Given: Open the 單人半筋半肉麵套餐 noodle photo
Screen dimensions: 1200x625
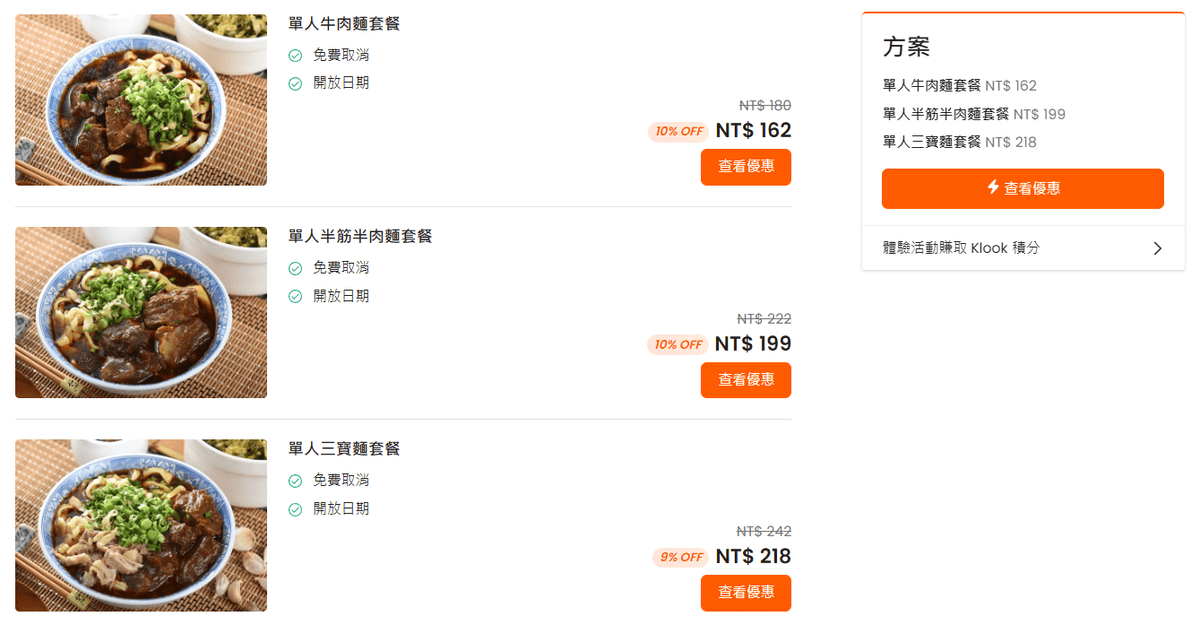Looking at the screenshot, I should pos(141,312).
